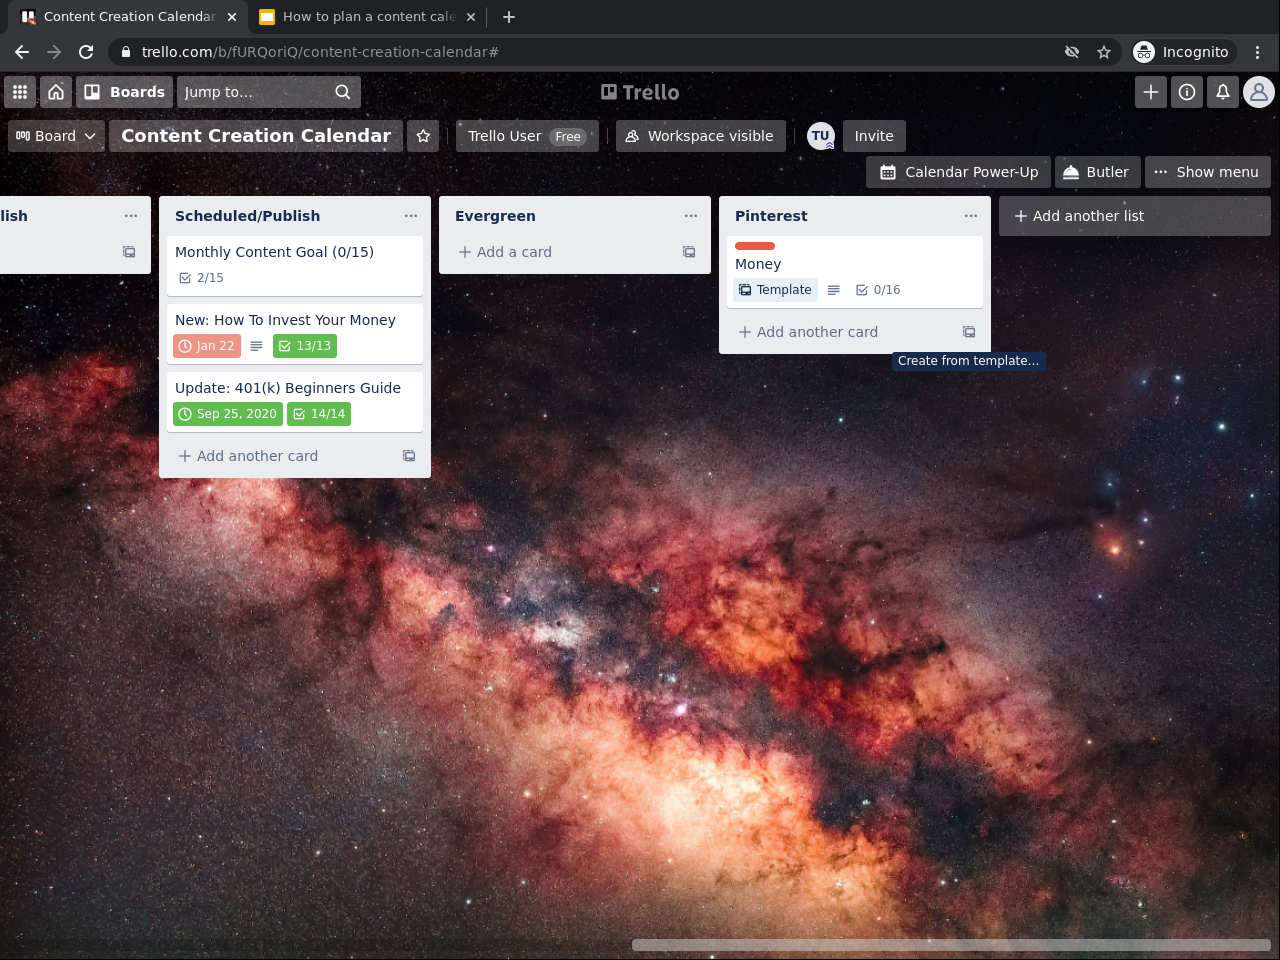Open Chrome three-dot menu
The image size is (1280, 960).
(1258, 52)
